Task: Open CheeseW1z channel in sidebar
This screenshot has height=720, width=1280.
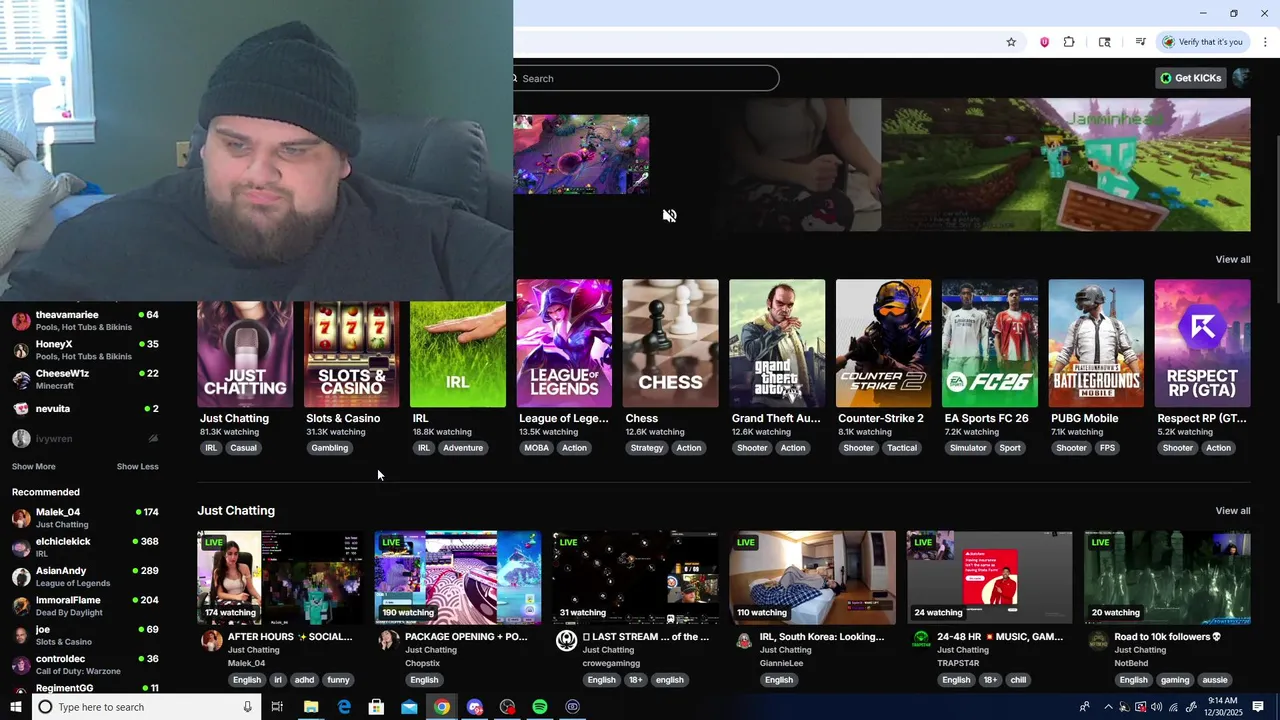Action: pos(85,379)
